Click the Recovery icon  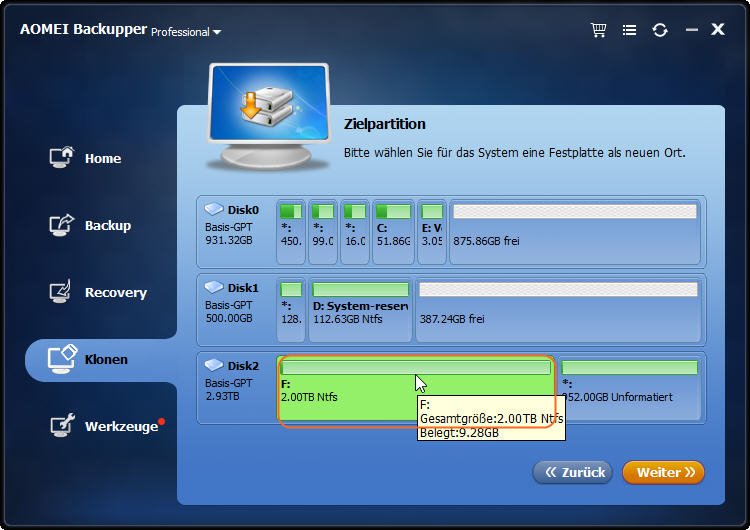click(61, 291)
